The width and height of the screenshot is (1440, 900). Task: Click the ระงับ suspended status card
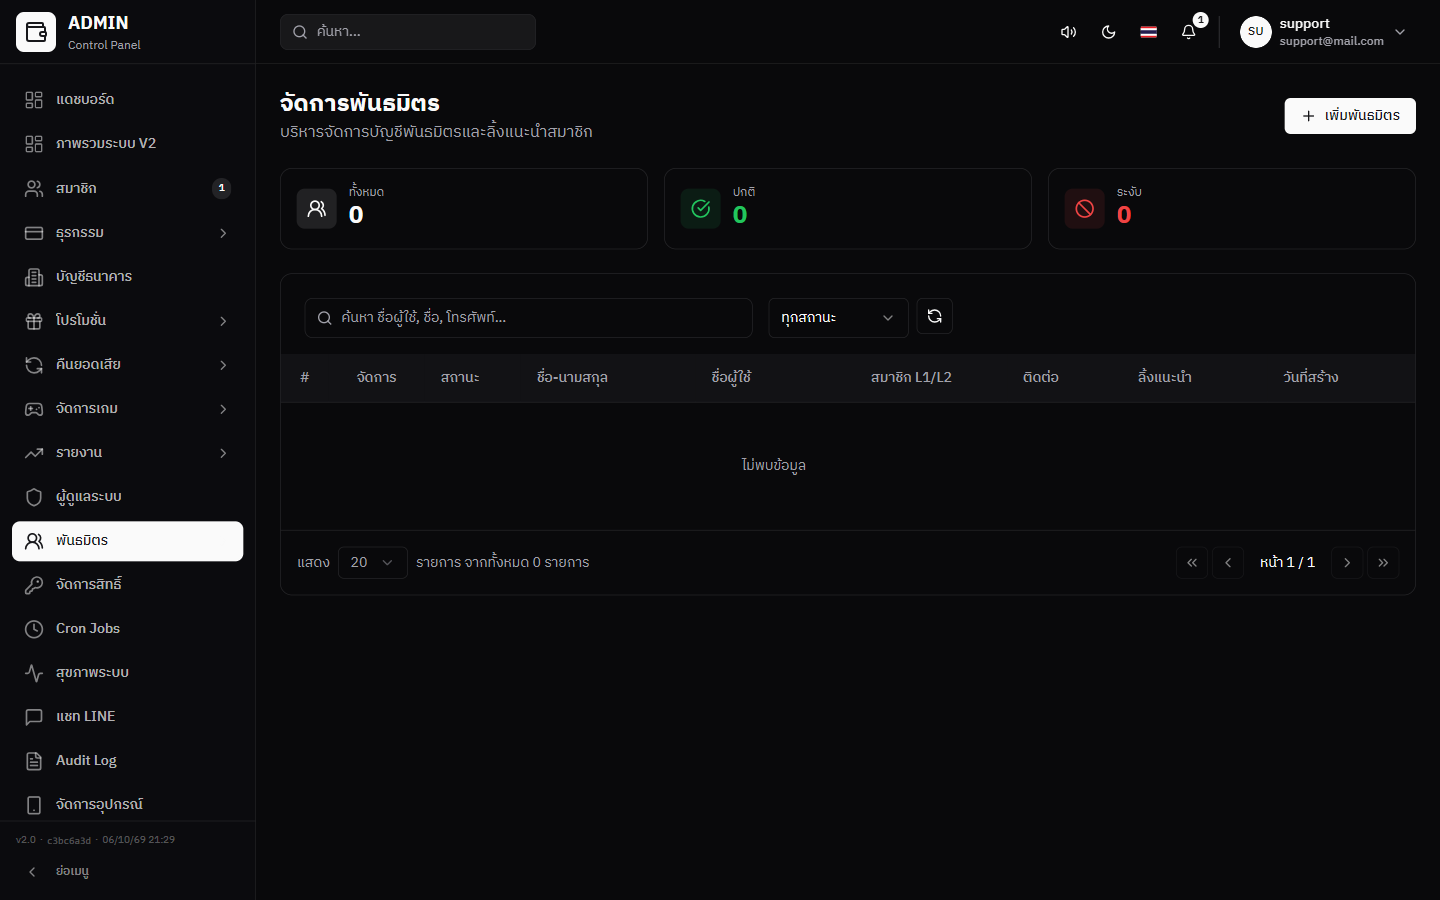point(1232,208)
